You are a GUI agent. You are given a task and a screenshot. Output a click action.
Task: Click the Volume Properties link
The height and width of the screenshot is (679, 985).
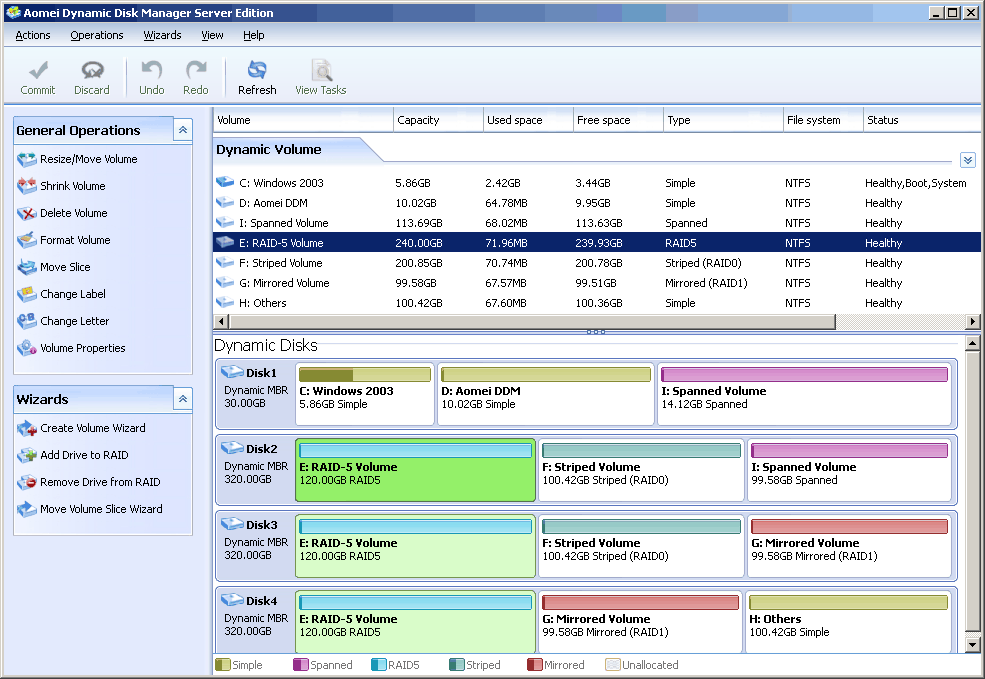pos(83,348)
